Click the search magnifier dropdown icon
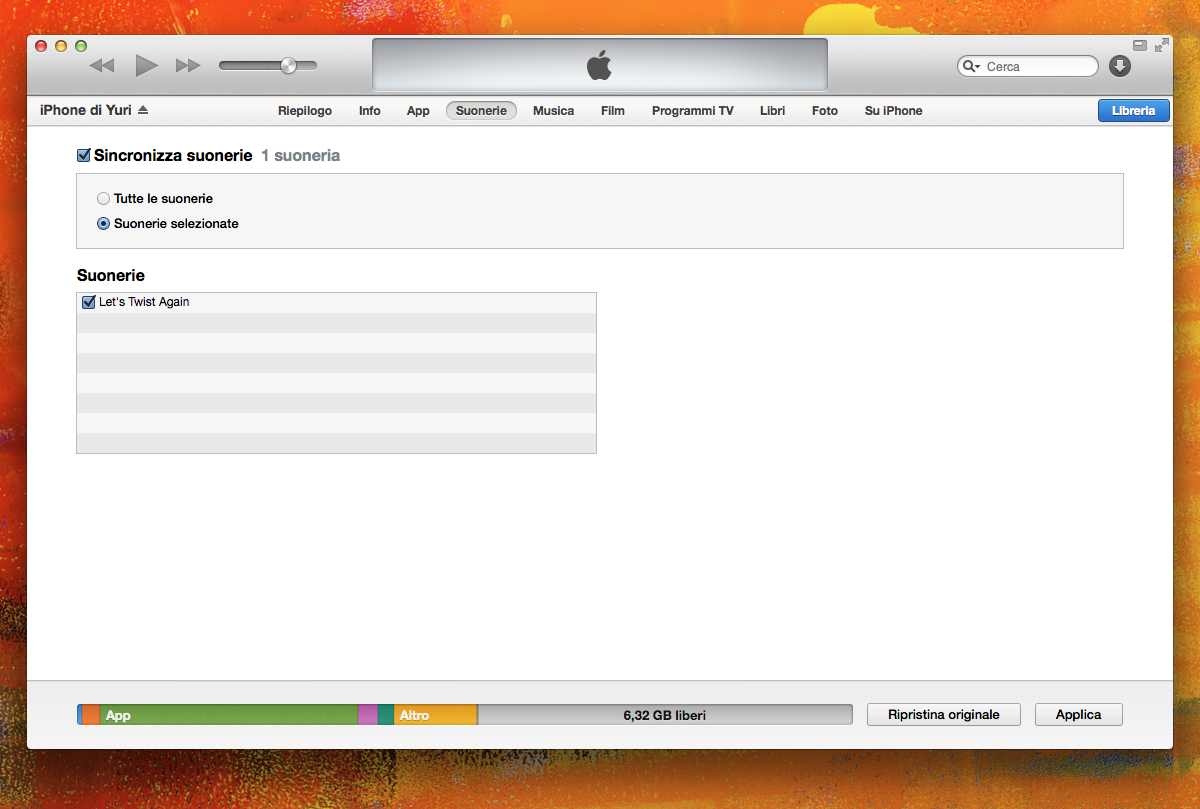The image size is (1200, 809). coord(971,67)
